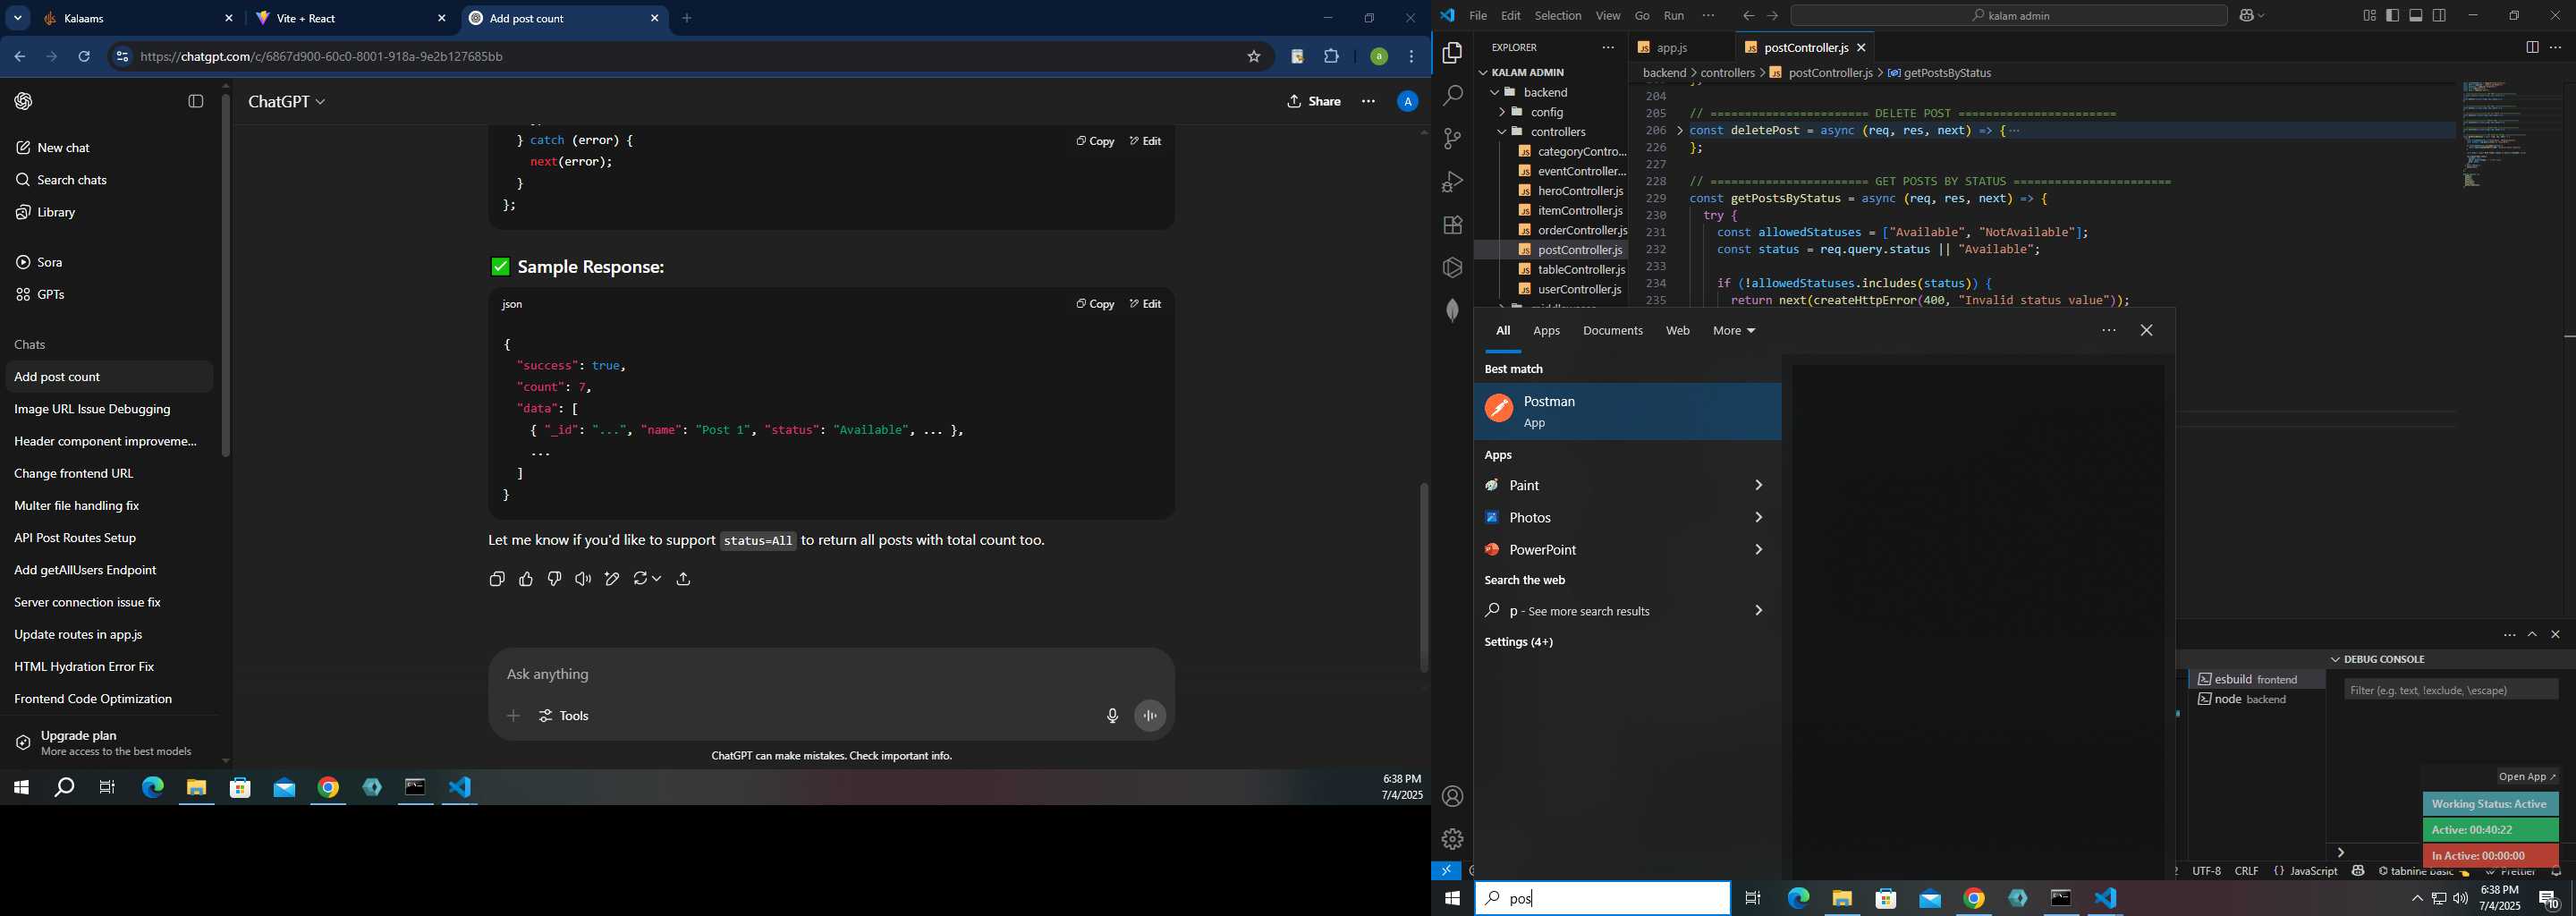
Task: Open VS Code Selection menu
Action: pyautogui.click(x=1558, y=16)
